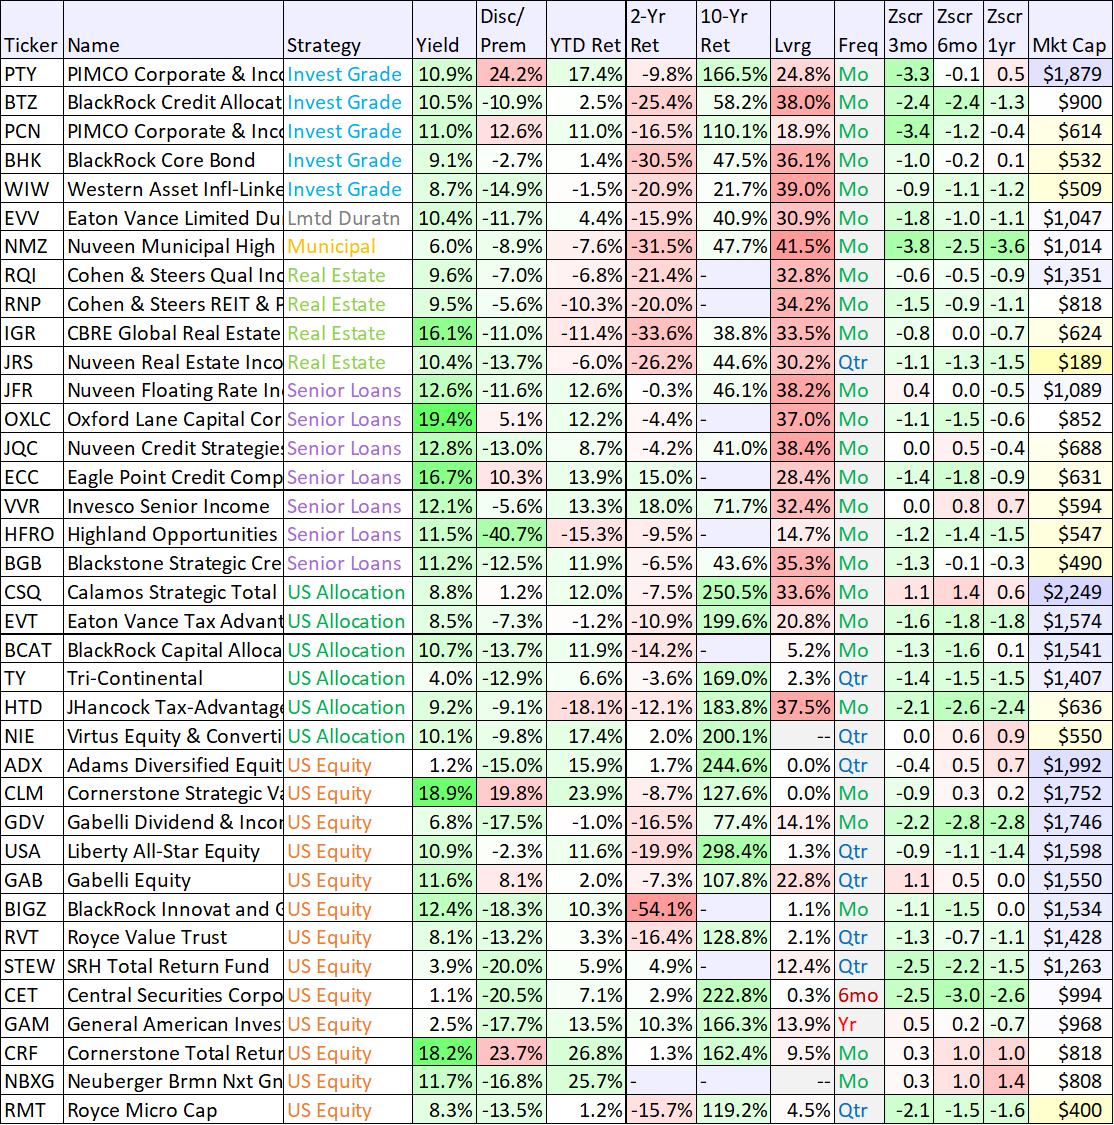Click PTY's 24.2% premium cell
Screen dimensions: 1114x1125
(x=511, y=74)
